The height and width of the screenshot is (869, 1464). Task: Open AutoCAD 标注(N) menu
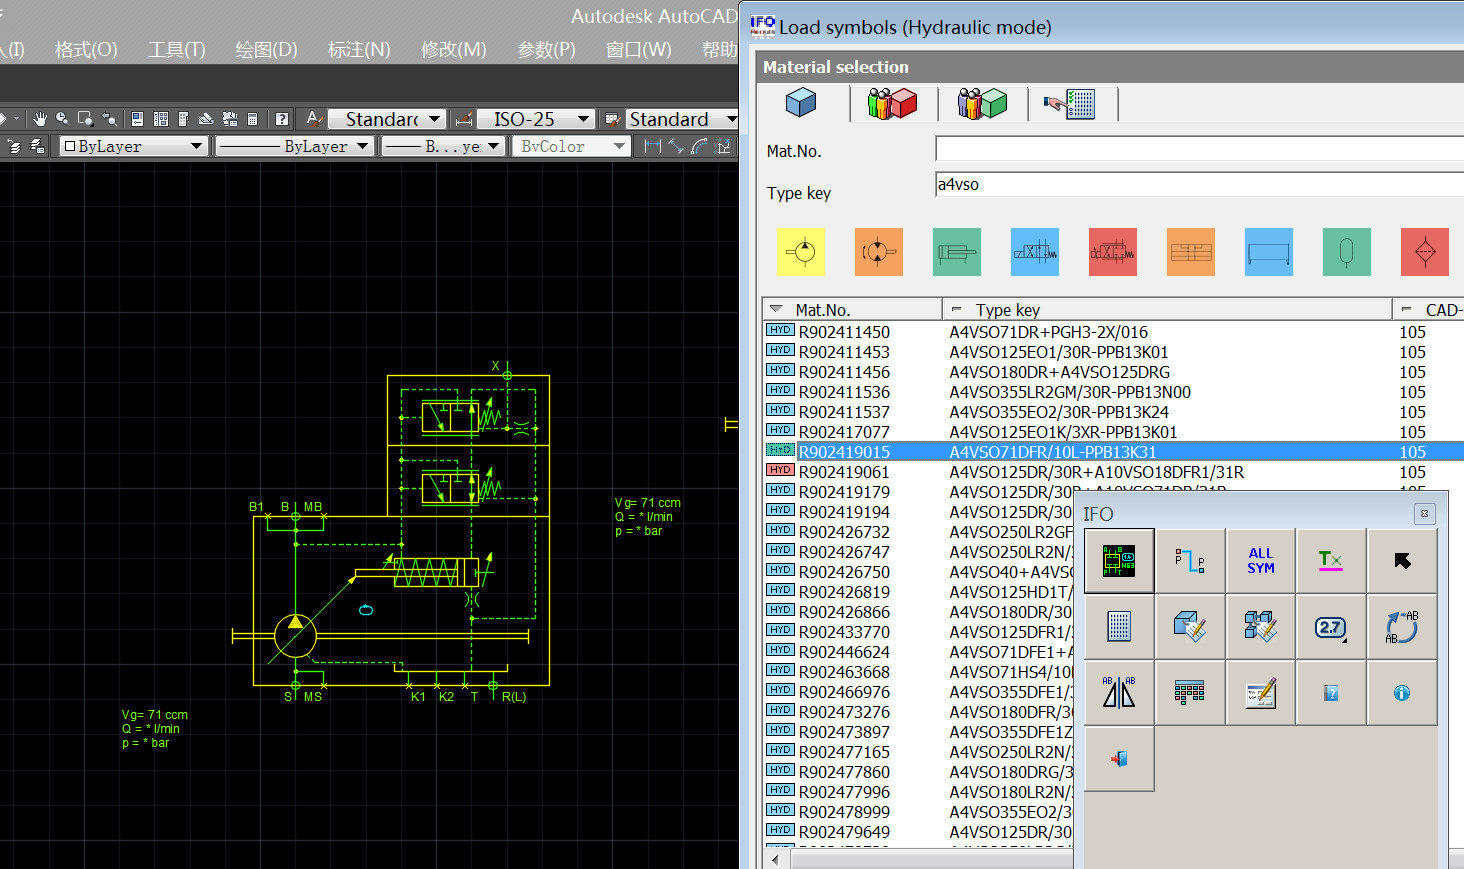pyautogui.click(x=359, y=50)
